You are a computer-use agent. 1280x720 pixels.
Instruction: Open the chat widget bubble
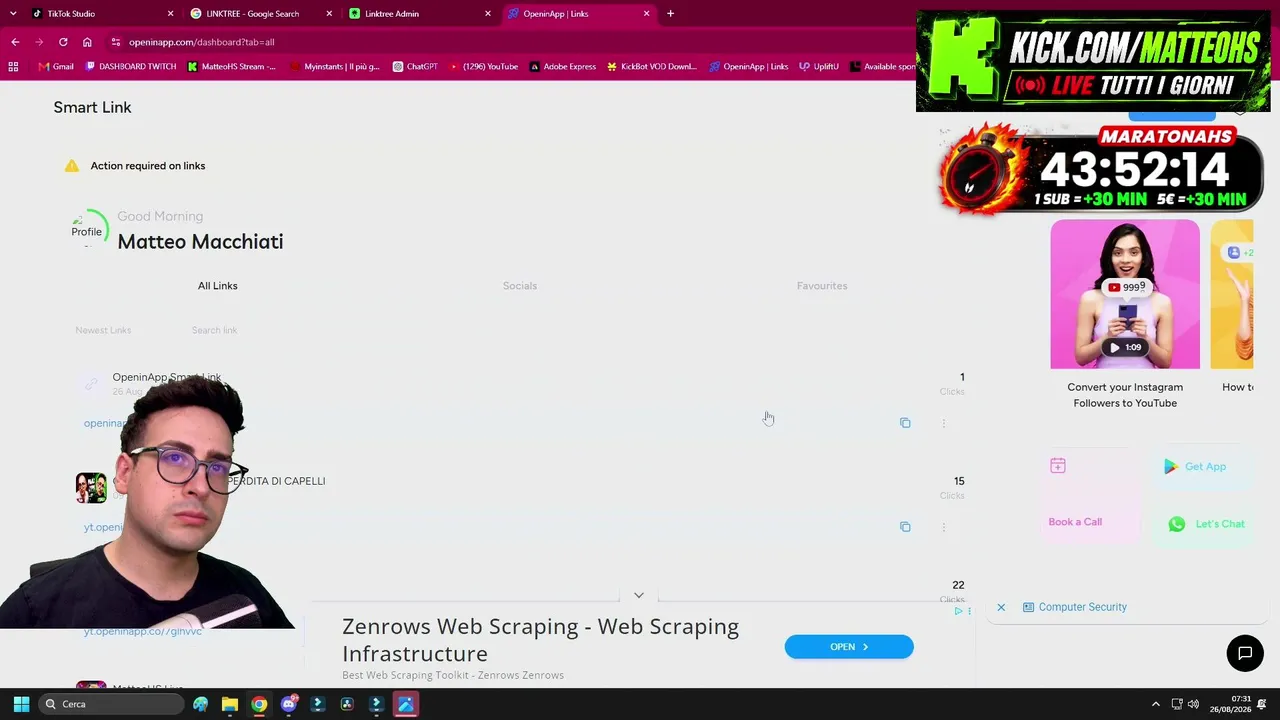point(1245,653)
